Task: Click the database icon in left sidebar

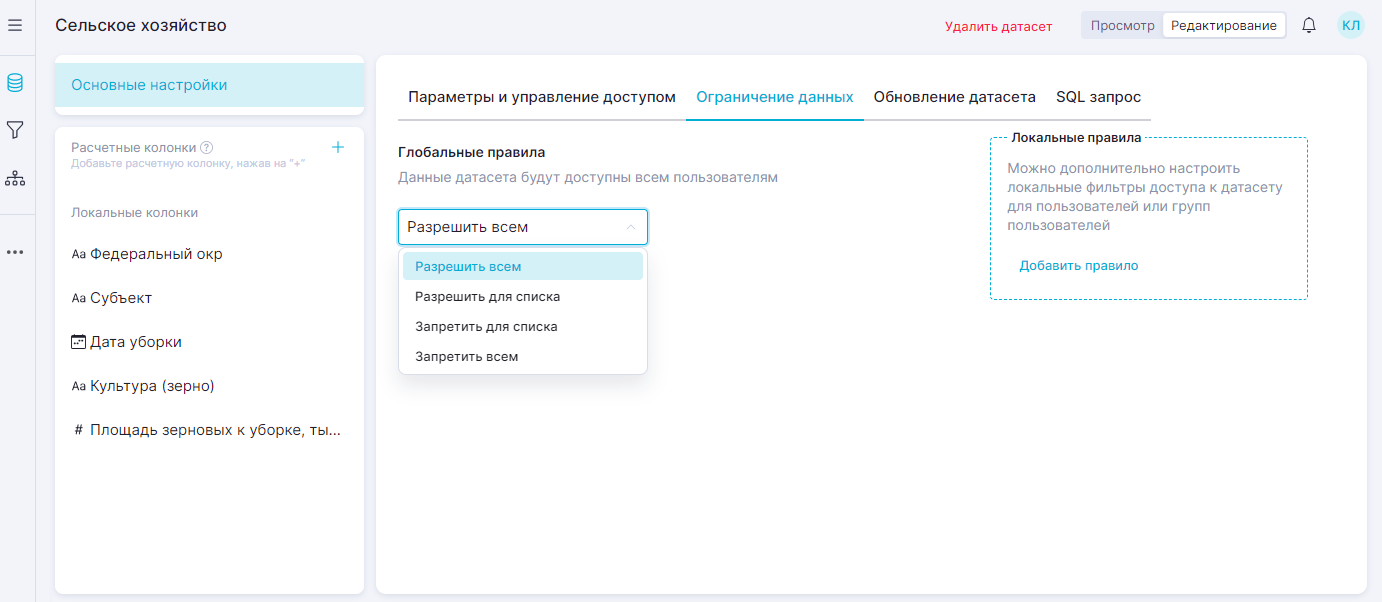Action: (15, 83)
